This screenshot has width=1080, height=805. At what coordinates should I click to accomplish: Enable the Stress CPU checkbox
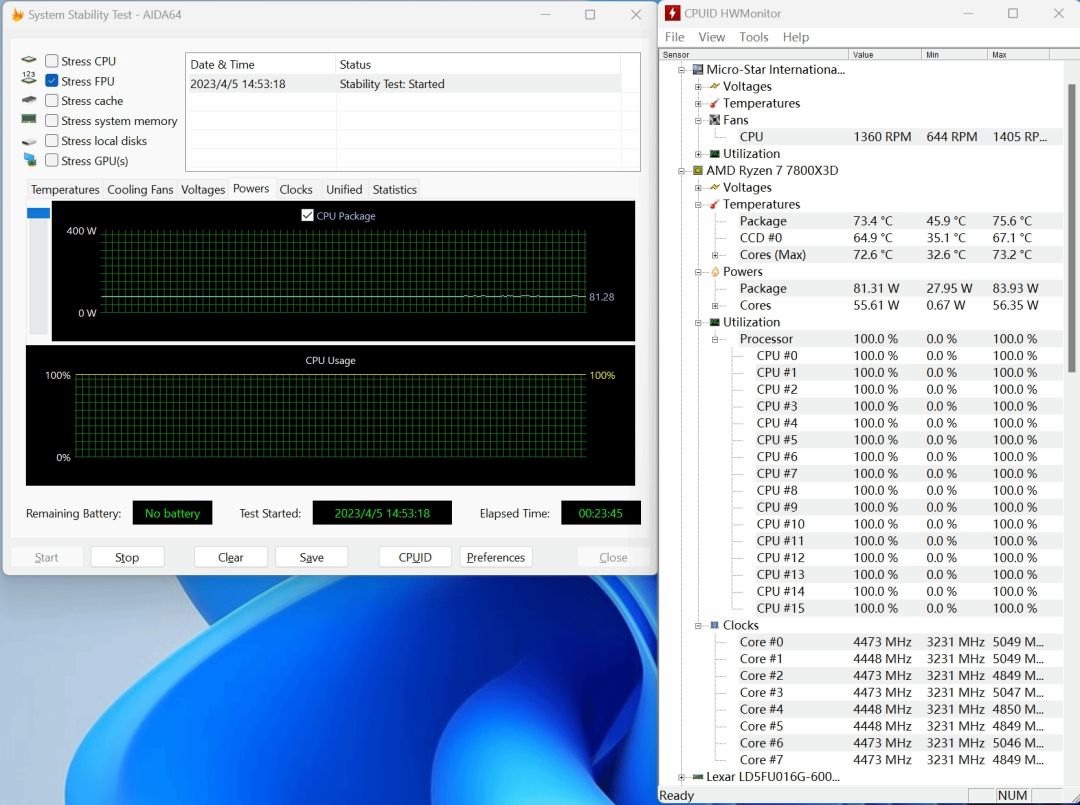click(x=52, y=61)
